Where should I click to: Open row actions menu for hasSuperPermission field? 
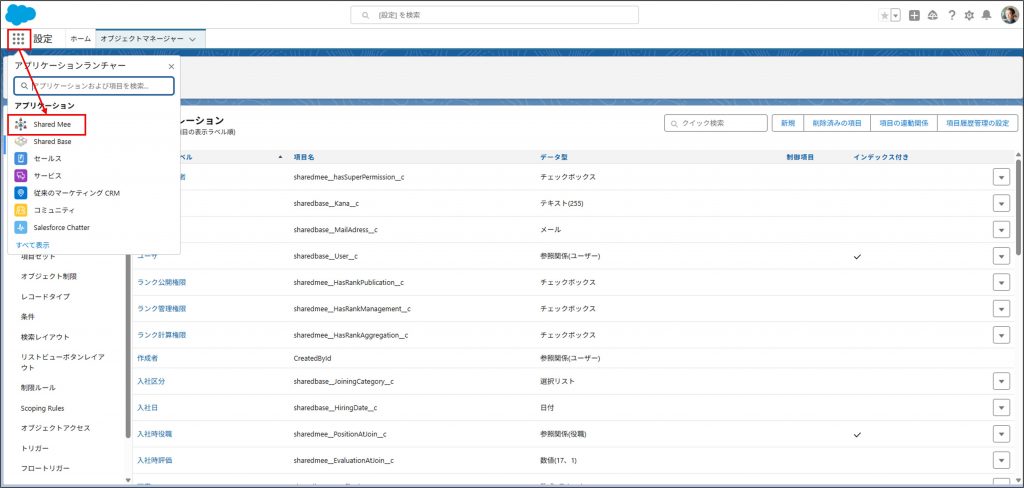click(1000, 176)
